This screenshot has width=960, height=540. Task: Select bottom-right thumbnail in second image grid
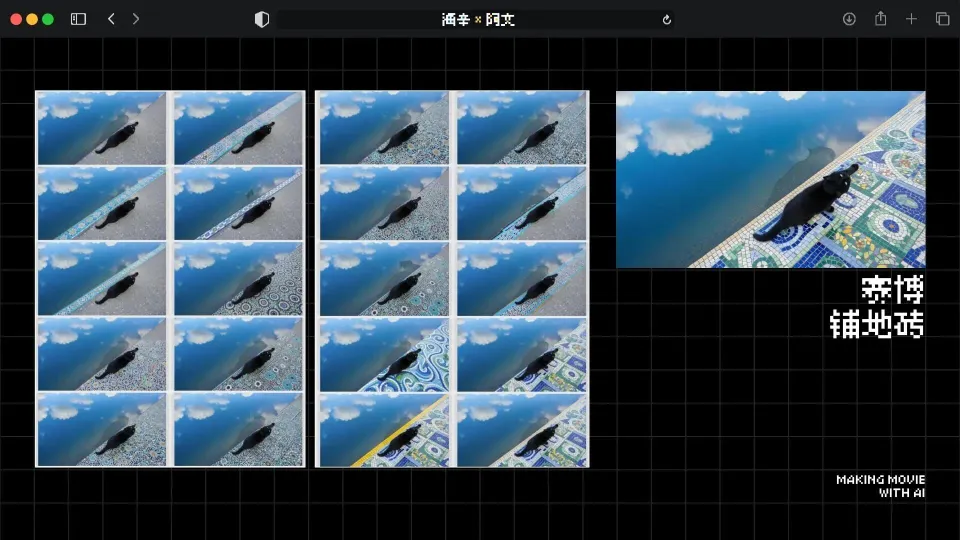521,430
